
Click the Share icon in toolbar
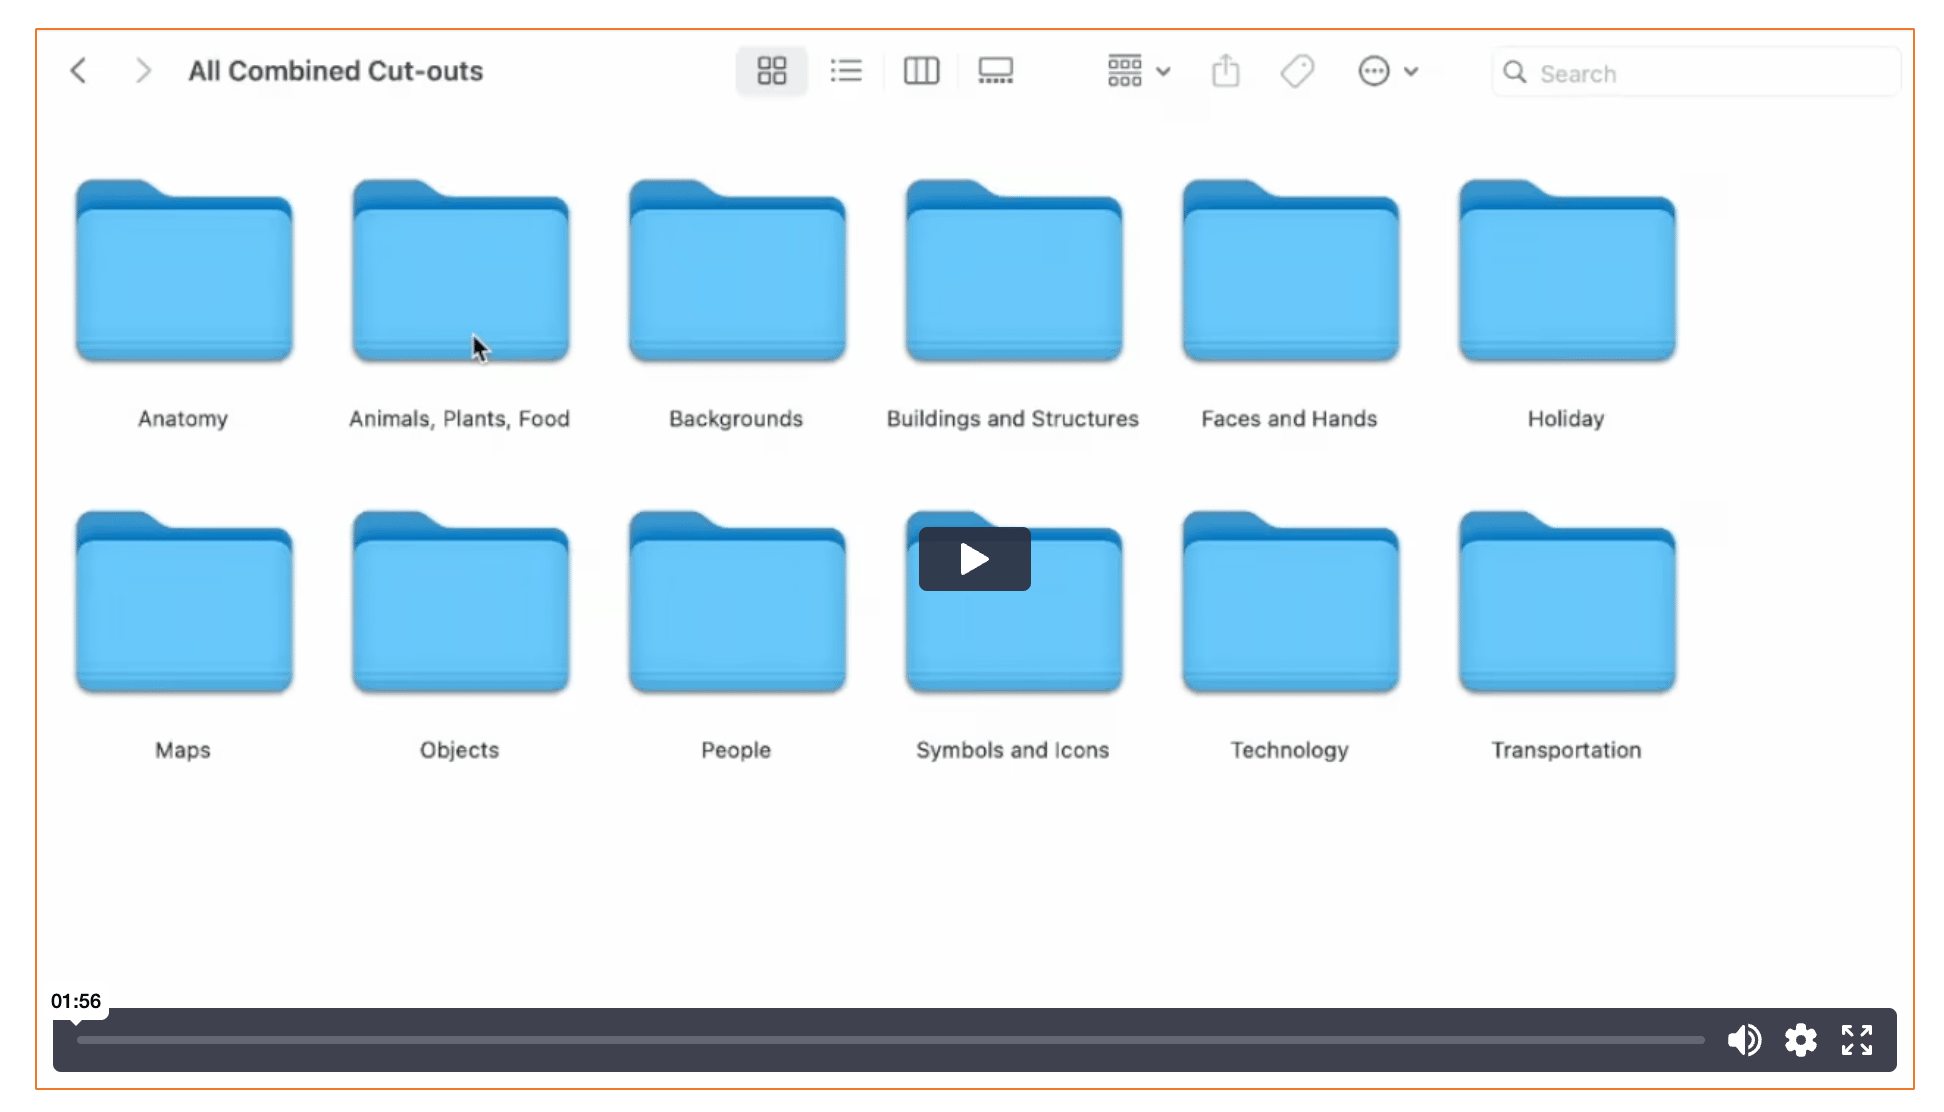1225,71
